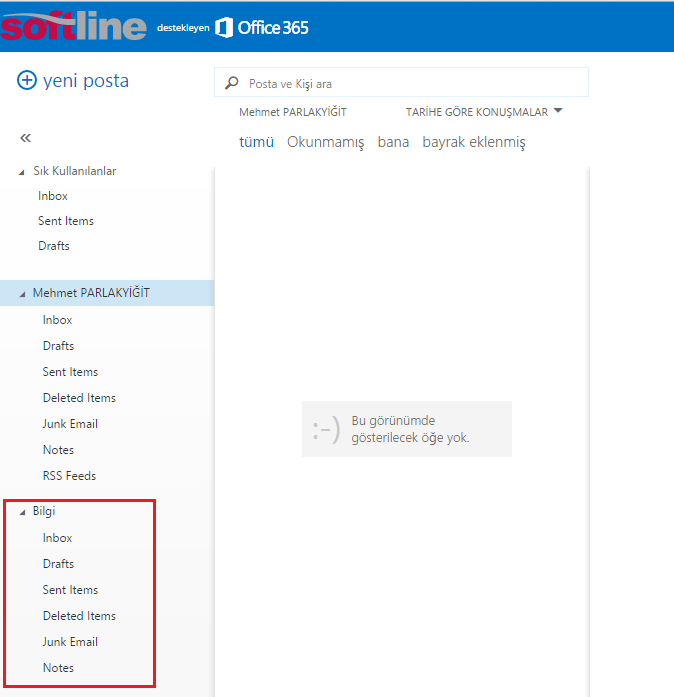Click the search magnifier icon

[232, 84]
